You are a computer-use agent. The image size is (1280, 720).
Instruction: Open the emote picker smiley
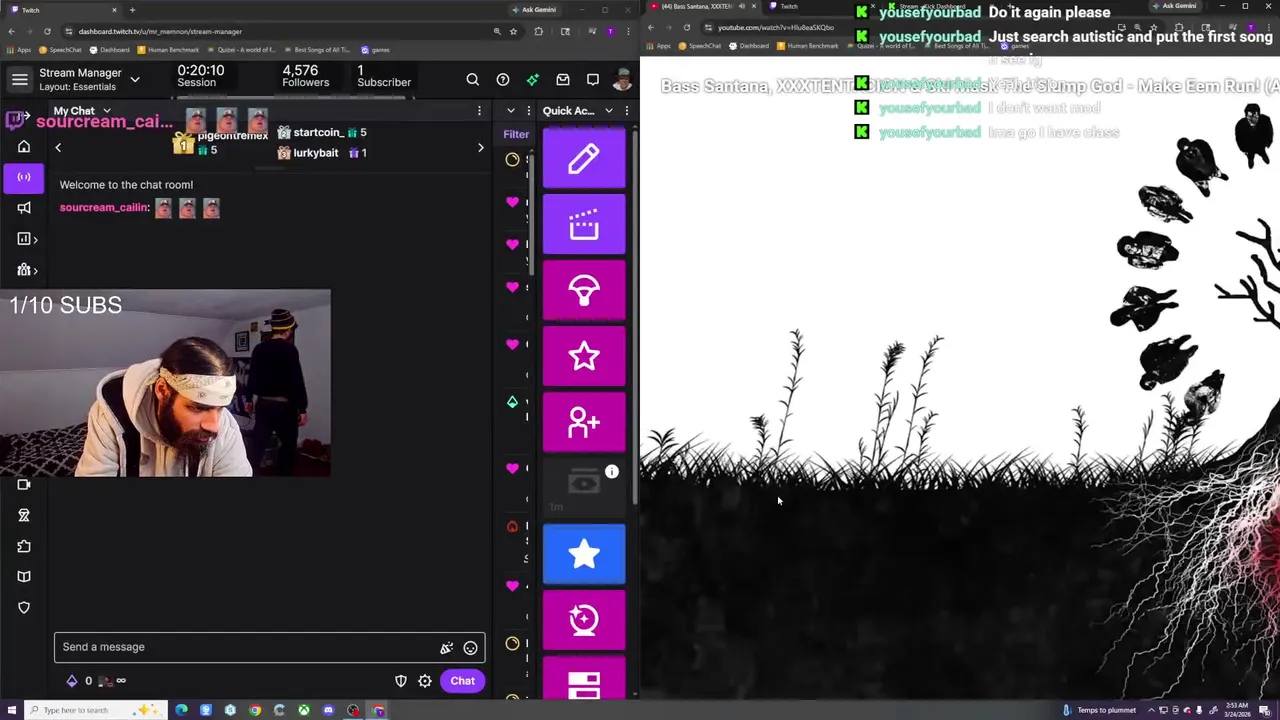point(470,648)
